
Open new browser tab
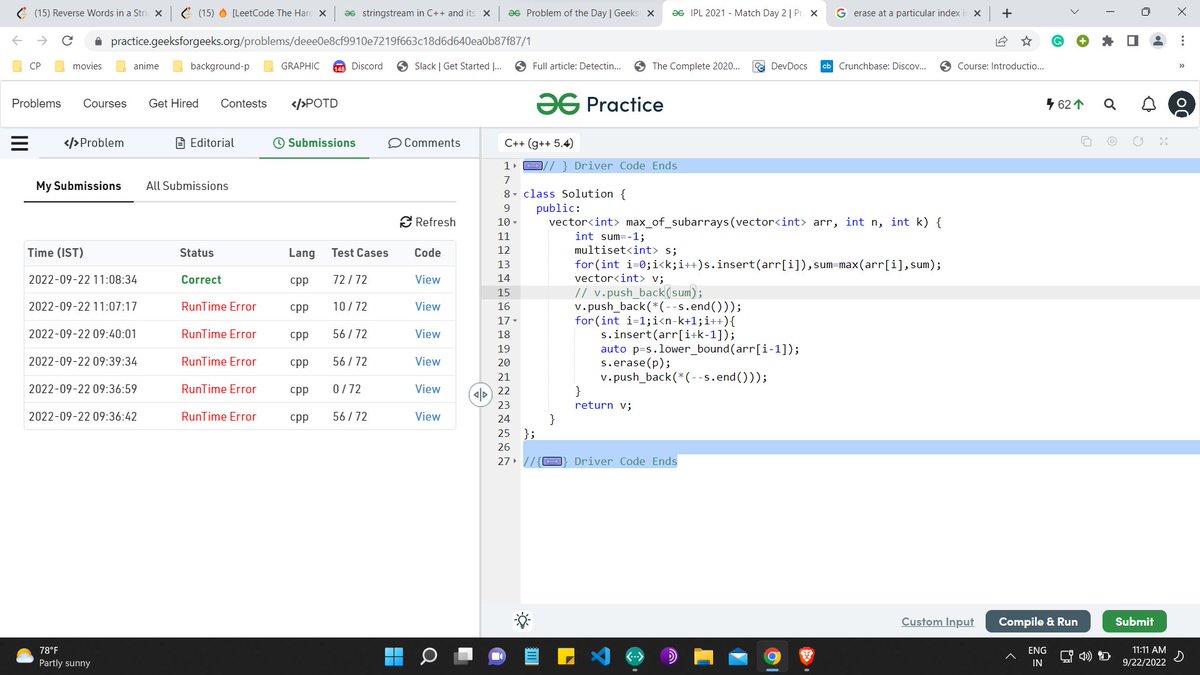[x=1006, y=13]
